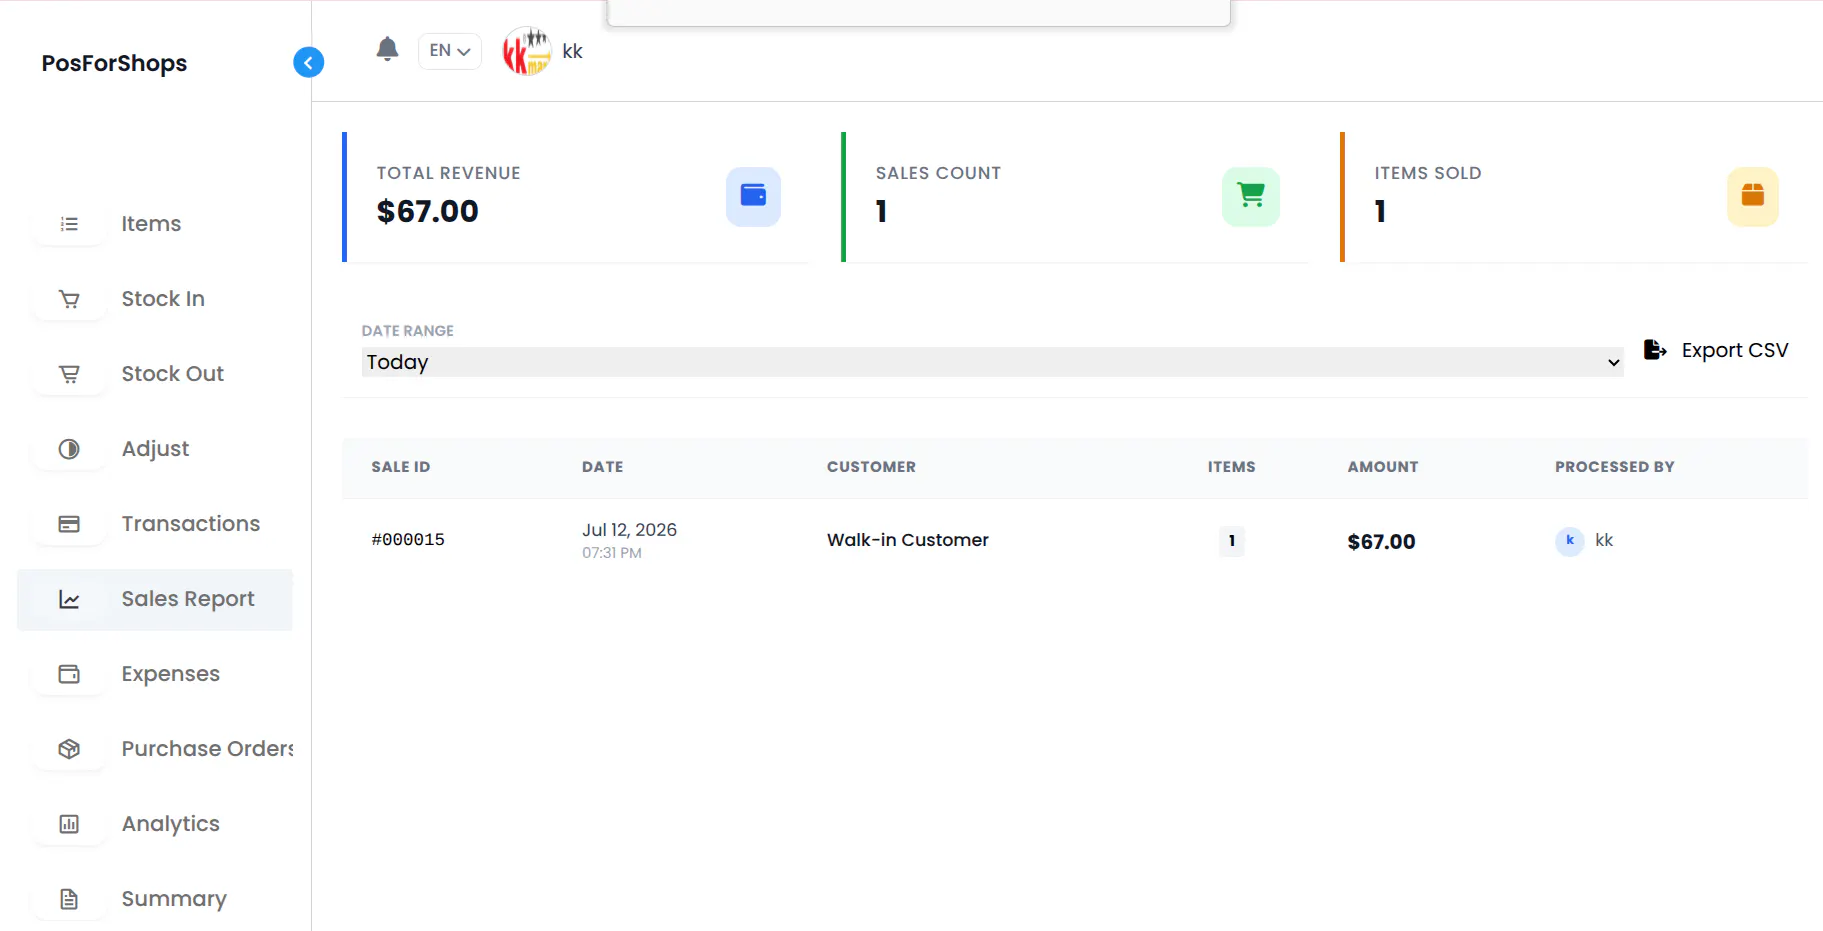The width and height of the screenshot is (1823, 931).
Task: Click the Export CSV file icon
Action: click(1655, 350)
